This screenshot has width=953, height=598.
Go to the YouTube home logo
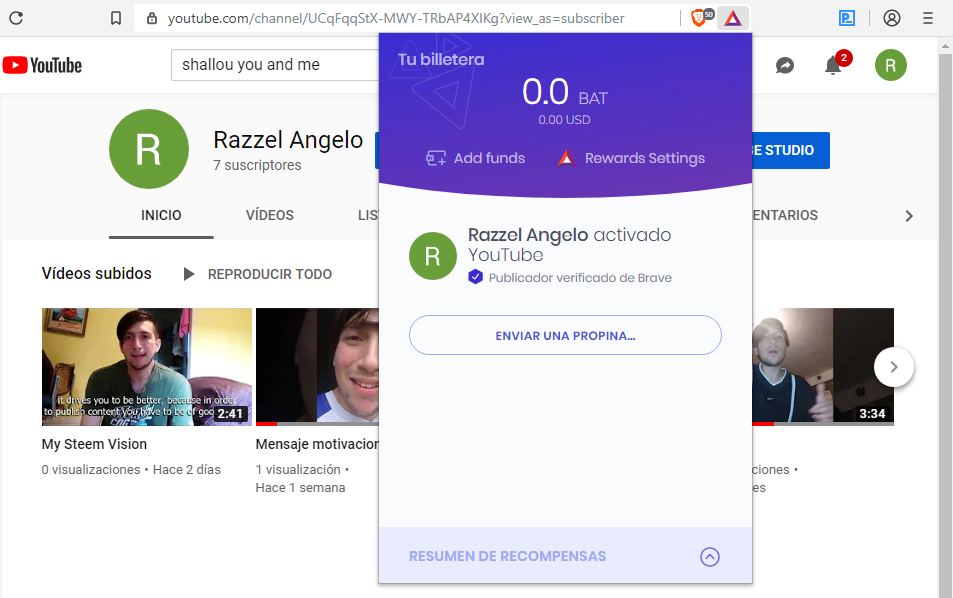pyautogui.click(x=43, y=65)
